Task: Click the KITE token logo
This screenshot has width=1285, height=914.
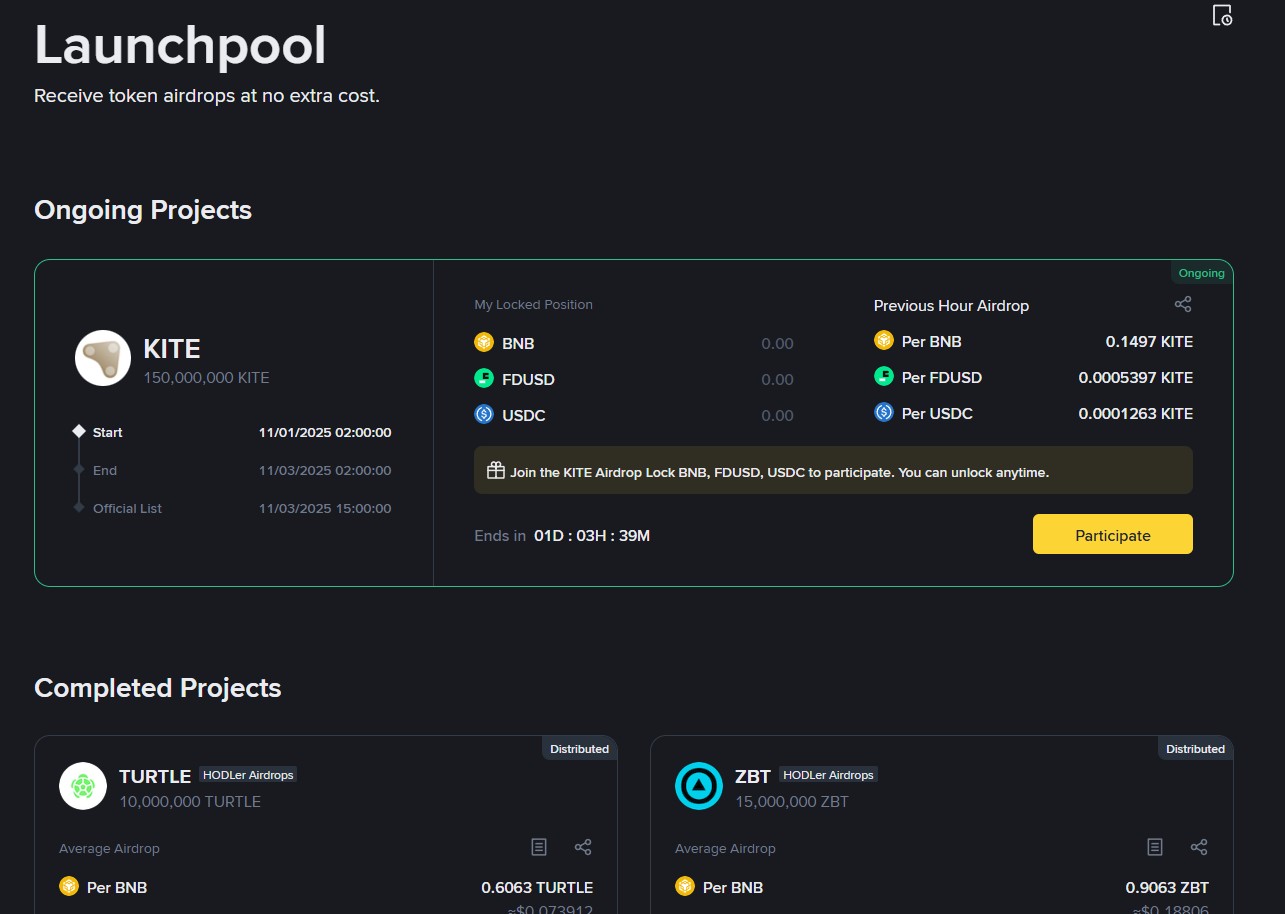Action: (103, 358)
